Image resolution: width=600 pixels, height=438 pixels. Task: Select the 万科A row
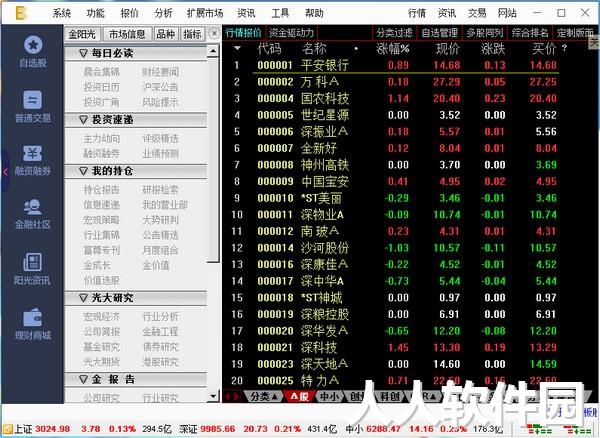[x=394, y=82]
